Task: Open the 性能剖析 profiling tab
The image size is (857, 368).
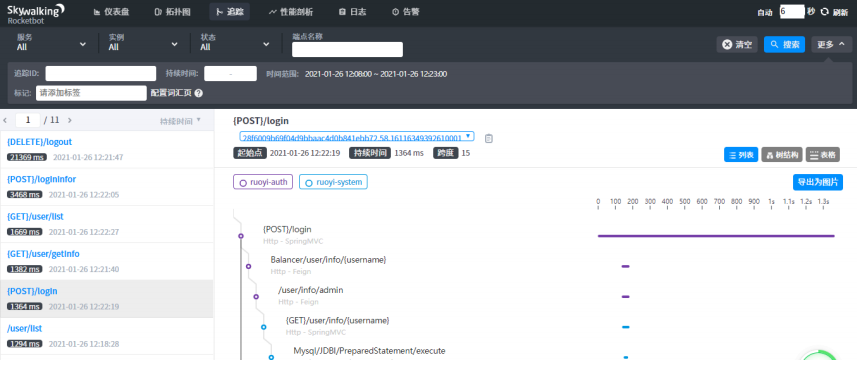Action: click(x=291, y=11)
